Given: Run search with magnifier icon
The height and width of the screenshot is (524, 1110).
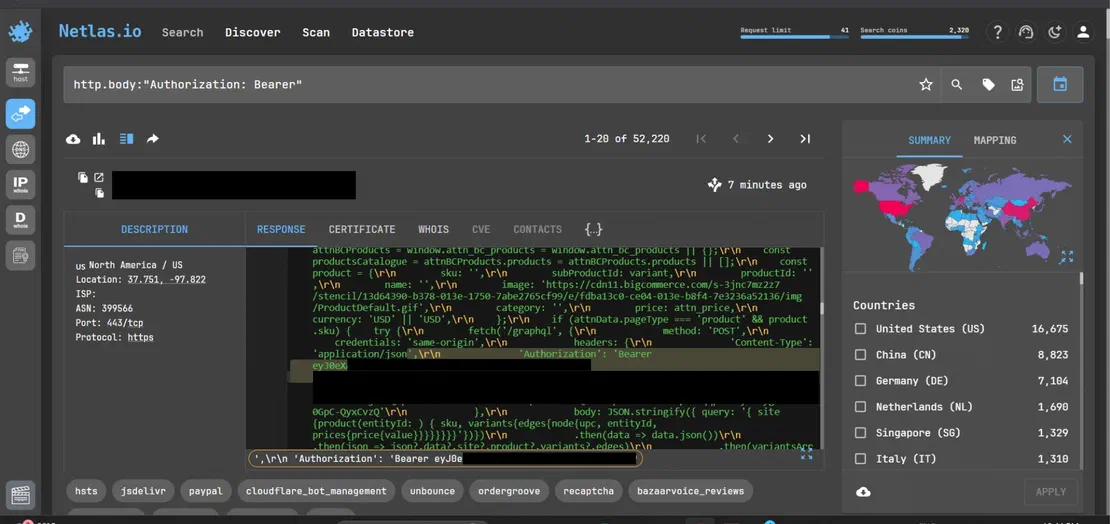Looking at the screenshot, I should click(x=956, y=85).
